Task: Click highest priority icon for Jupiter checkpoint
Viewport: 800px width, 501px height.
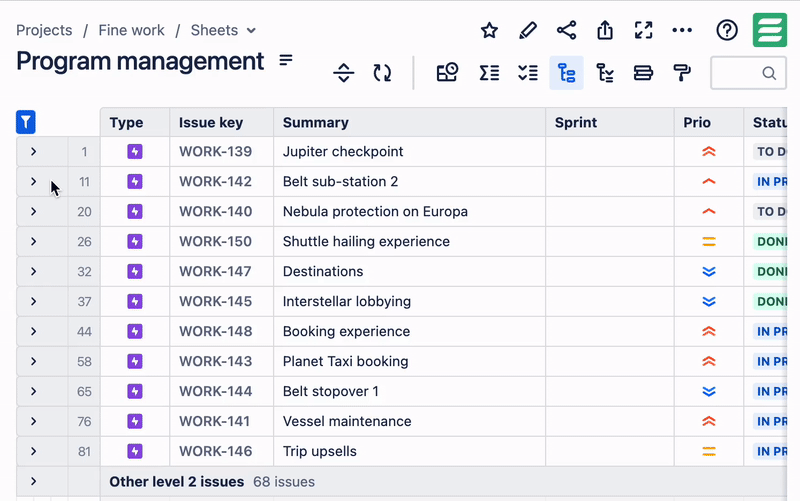Action: (x=709, y=152)
